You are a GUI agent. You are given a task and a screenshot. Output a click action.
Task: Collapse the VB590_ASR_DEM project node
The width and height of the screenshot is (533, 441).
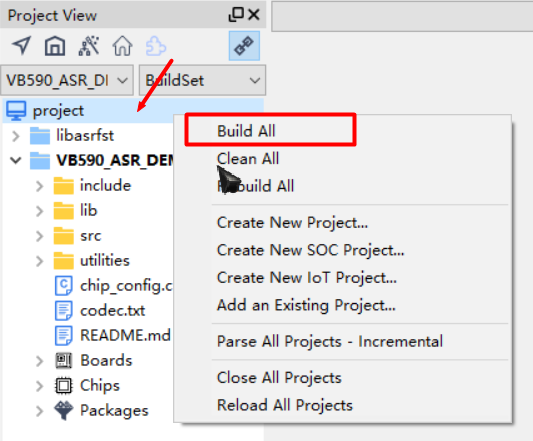[15, 160]
